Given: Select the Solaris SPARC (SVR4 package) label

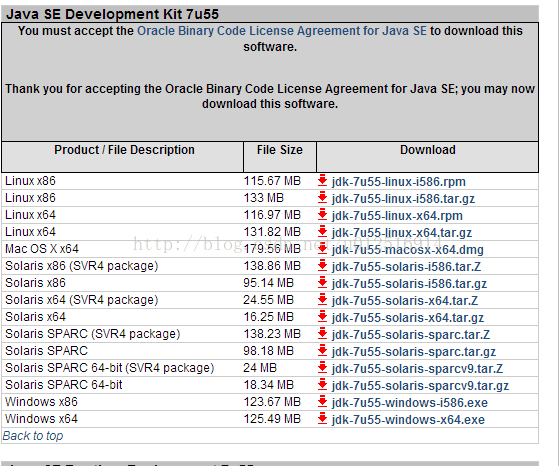Looking at the screenshot, I should tap(93, 334).
